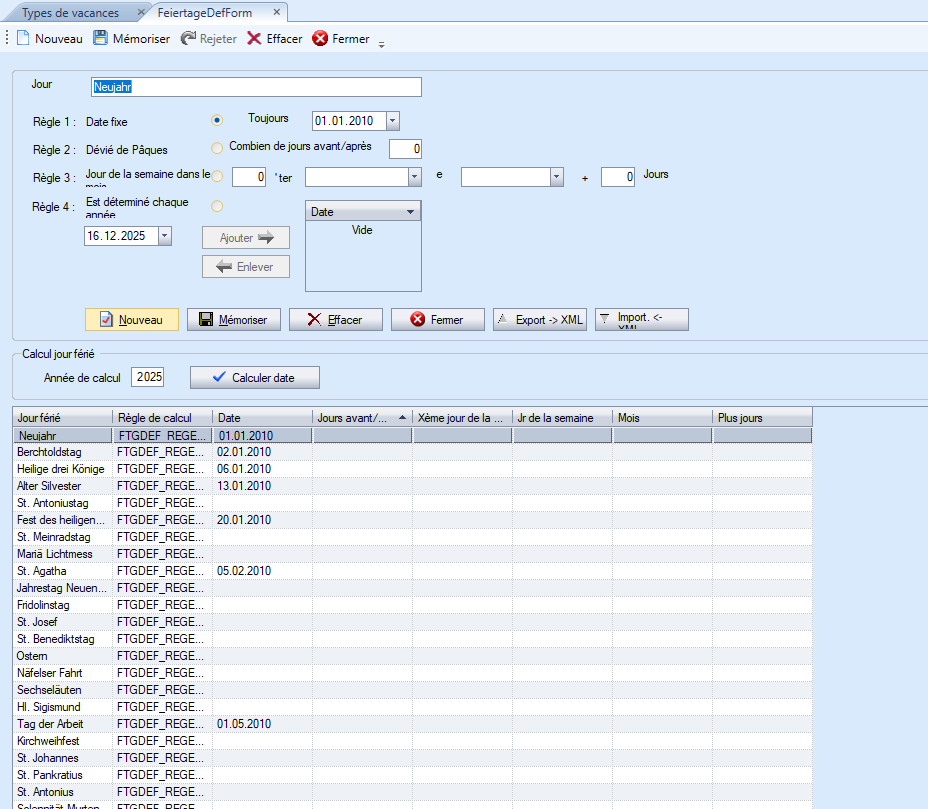Click the Rejeter undo toolbar icon
928x809 pixels.
click(188, 39)
